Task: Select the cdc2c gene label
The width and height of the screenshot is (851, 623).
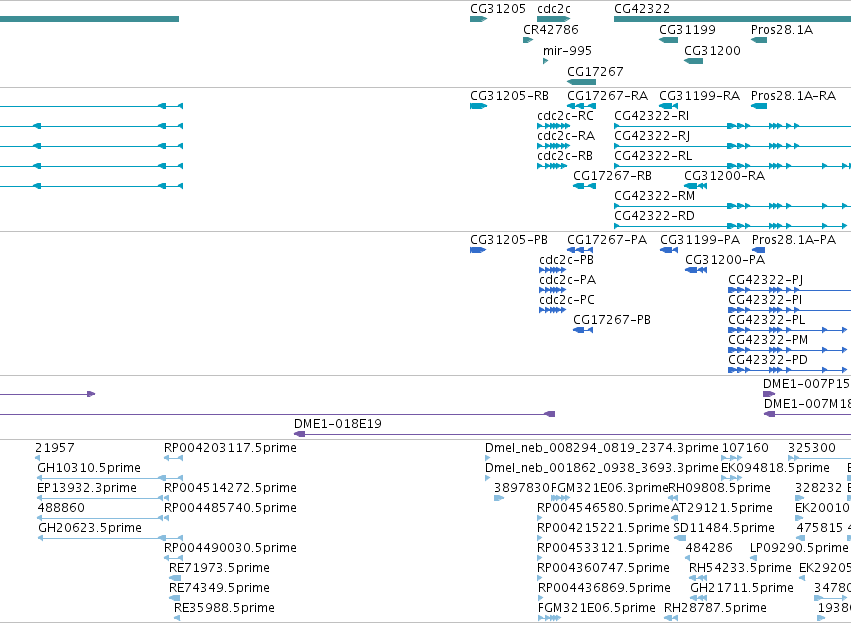Action: pyautogui.click(x=554, y=9)
